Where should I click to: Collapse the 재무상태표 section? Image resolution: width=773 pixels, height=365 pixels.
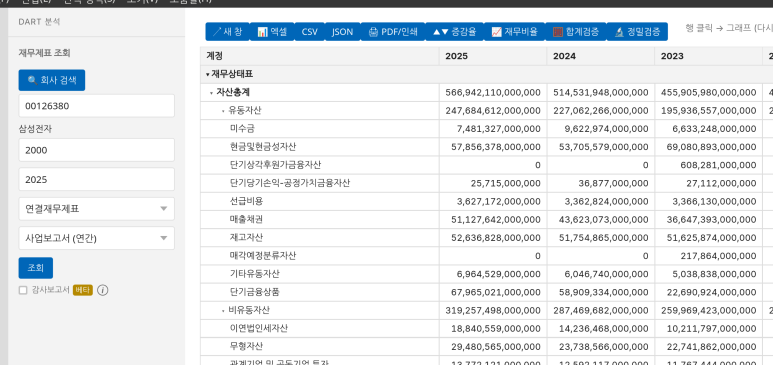click(x=208, y=74)
